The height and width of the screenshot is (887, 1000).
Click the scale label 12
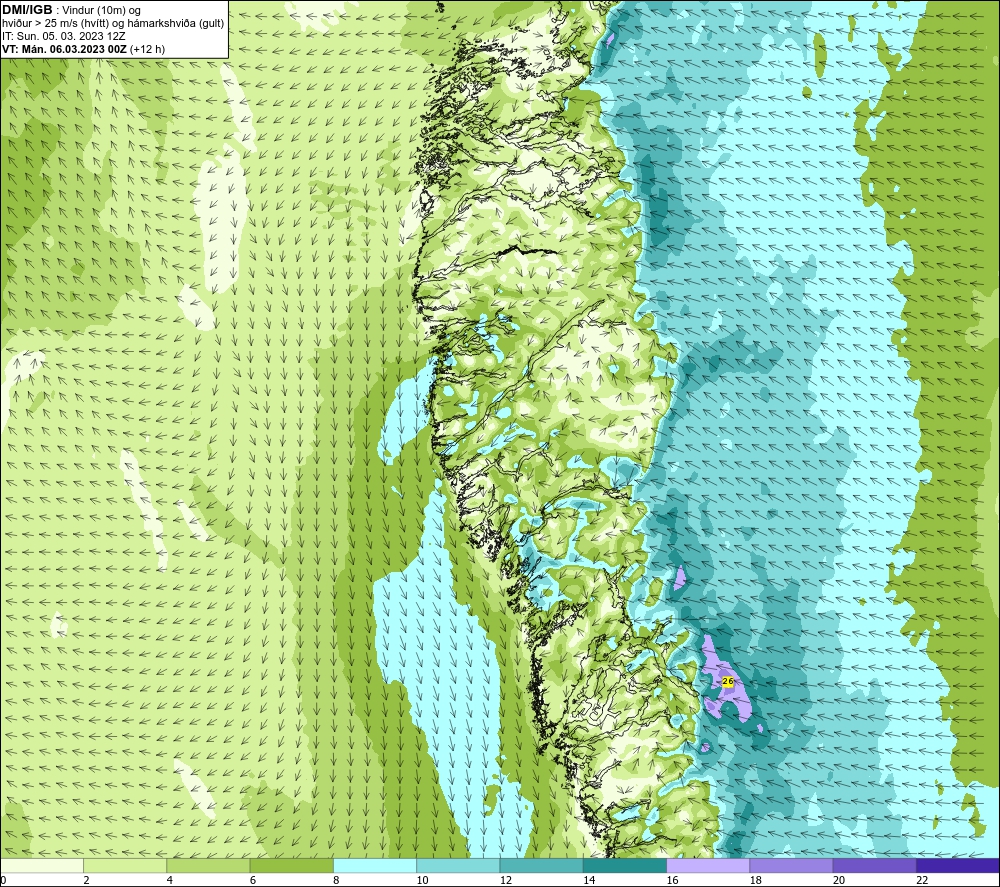pyautogui.click(x=506, y=880)
